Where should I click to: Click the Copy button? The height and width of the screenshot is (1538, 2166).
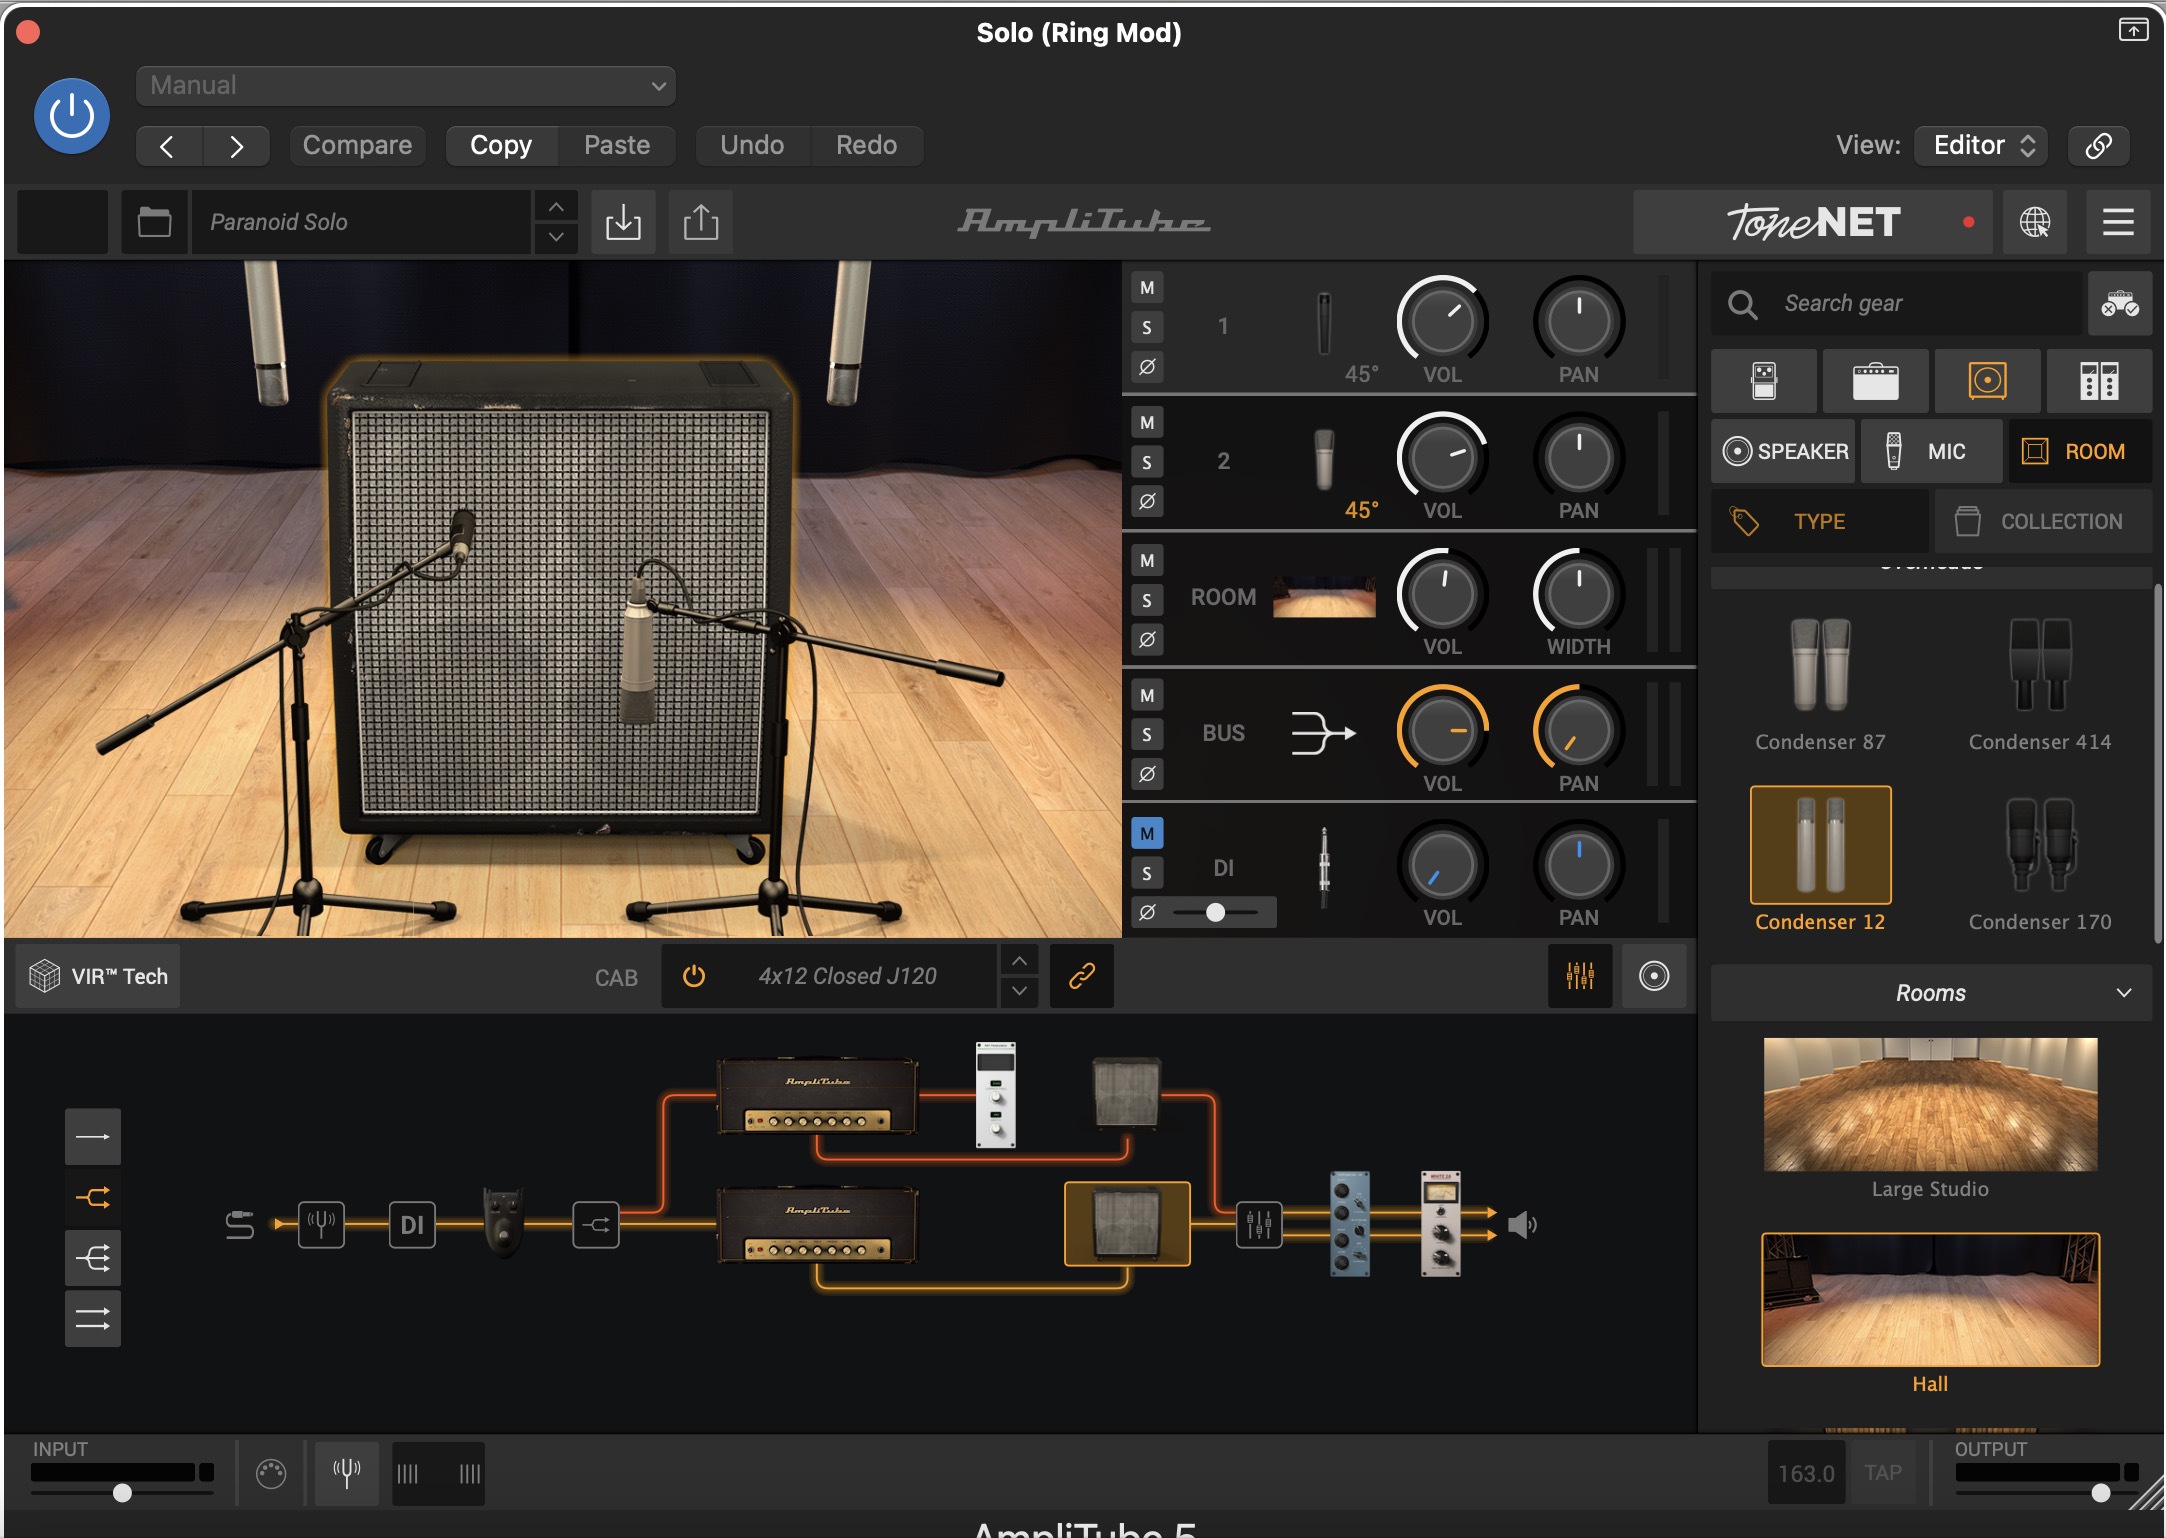[501, 146]
